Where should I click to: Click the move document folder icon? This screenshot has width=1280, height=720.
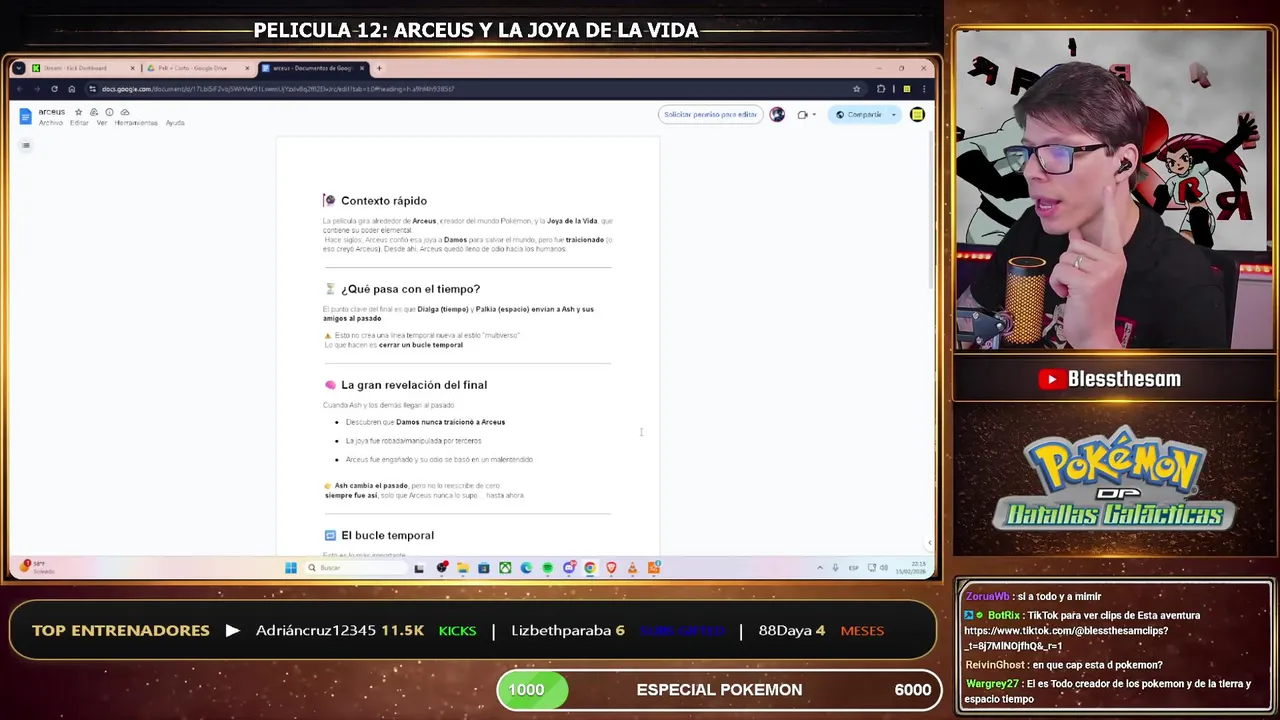[x=94, y=112]
